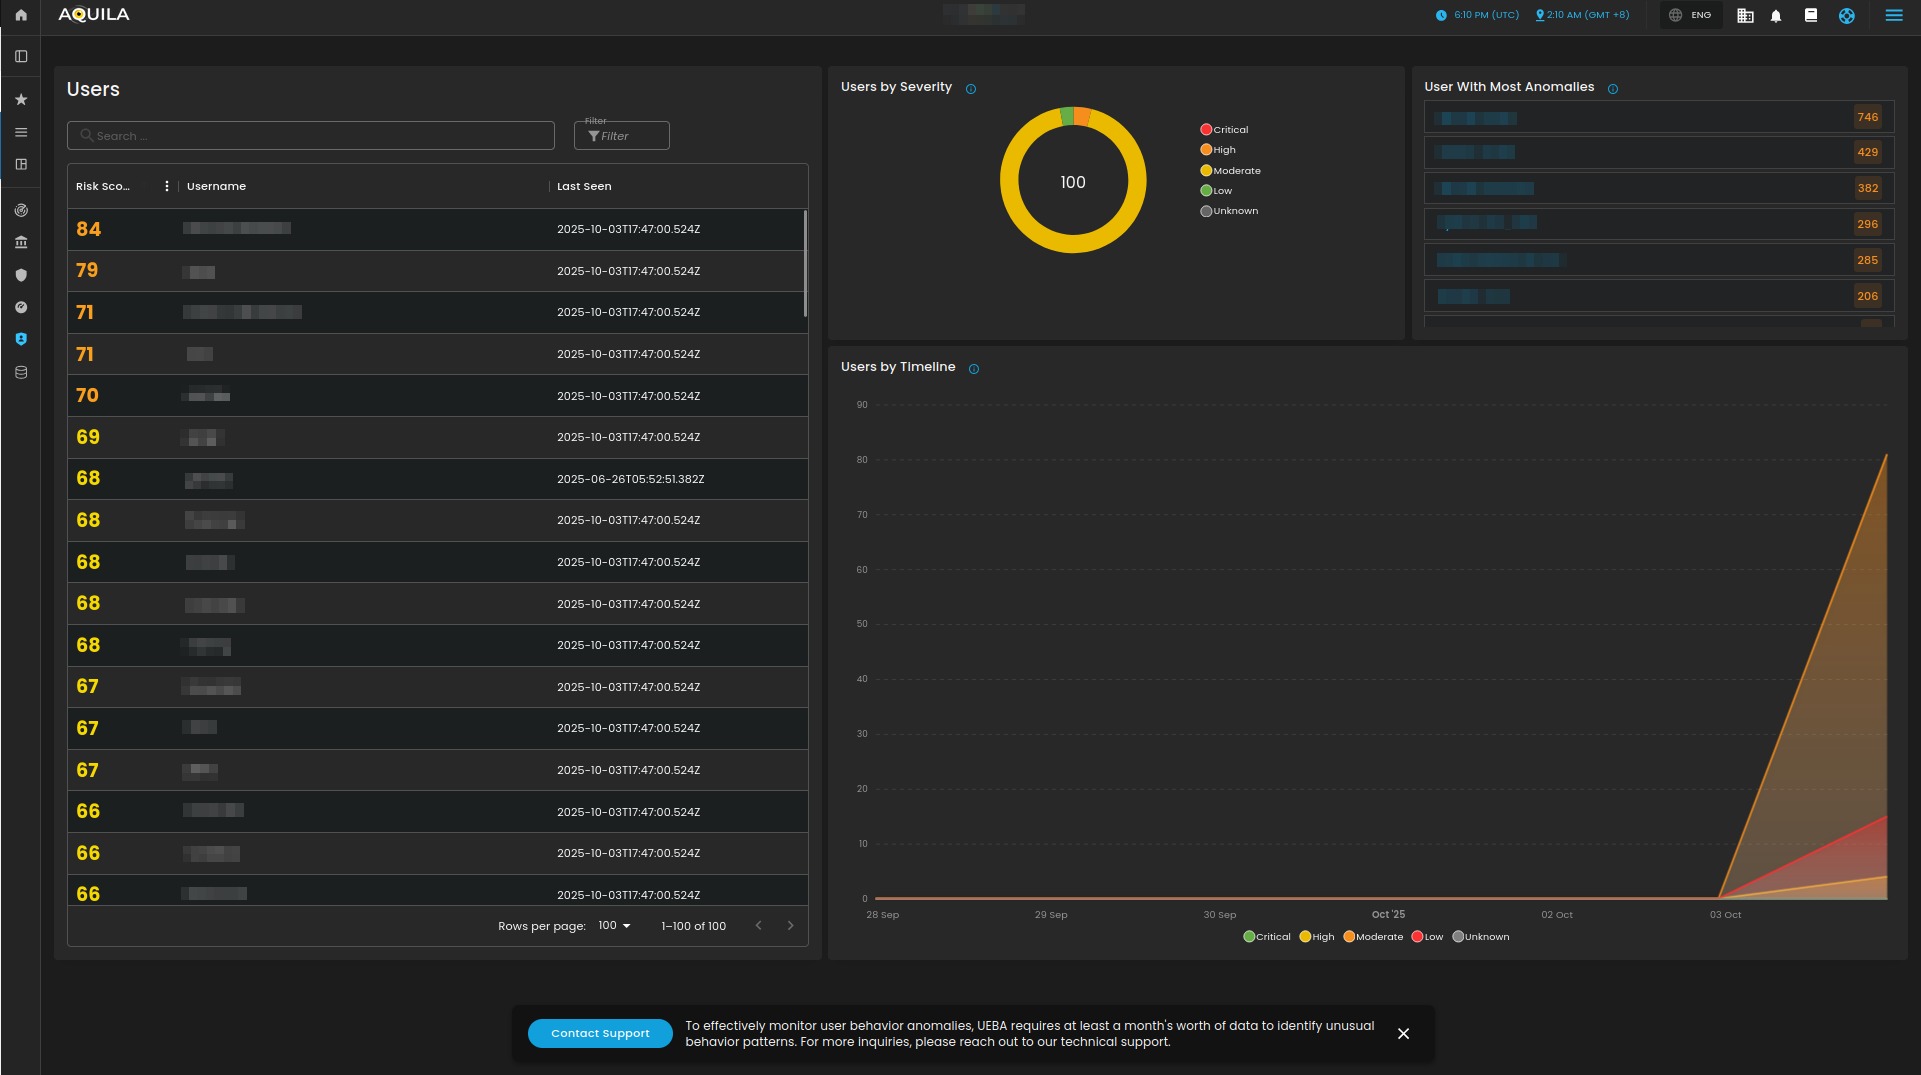Open the organization building icon

[x=1745, y=16]
